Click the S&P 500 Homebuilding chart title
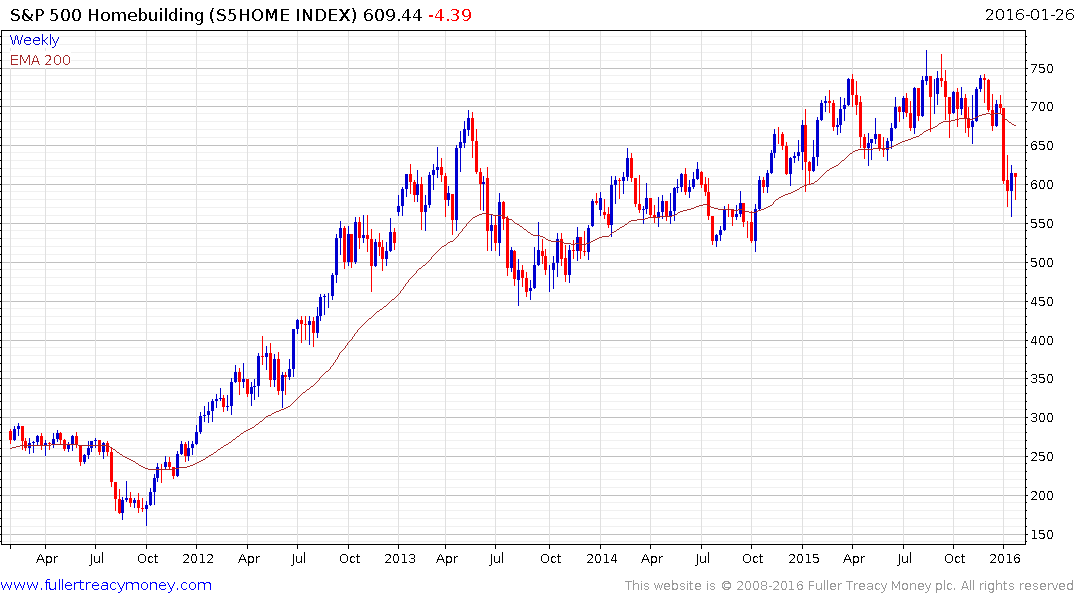 click(183, 15)
